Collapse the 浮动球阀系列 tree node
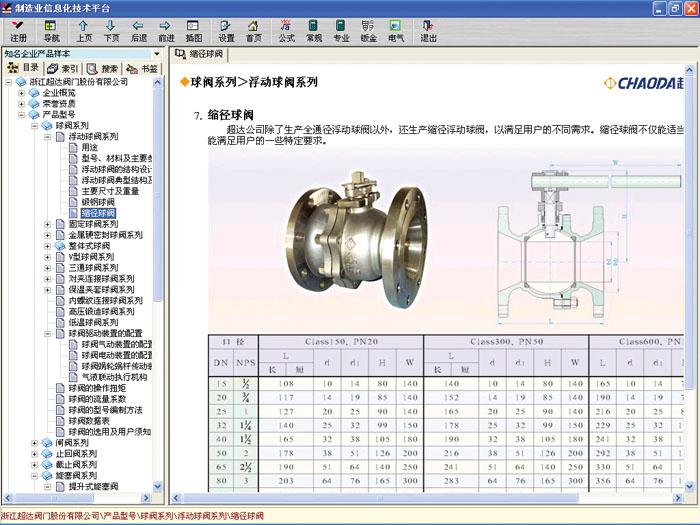The width and height of the screenshot is (700, 525). pos(47,136)
